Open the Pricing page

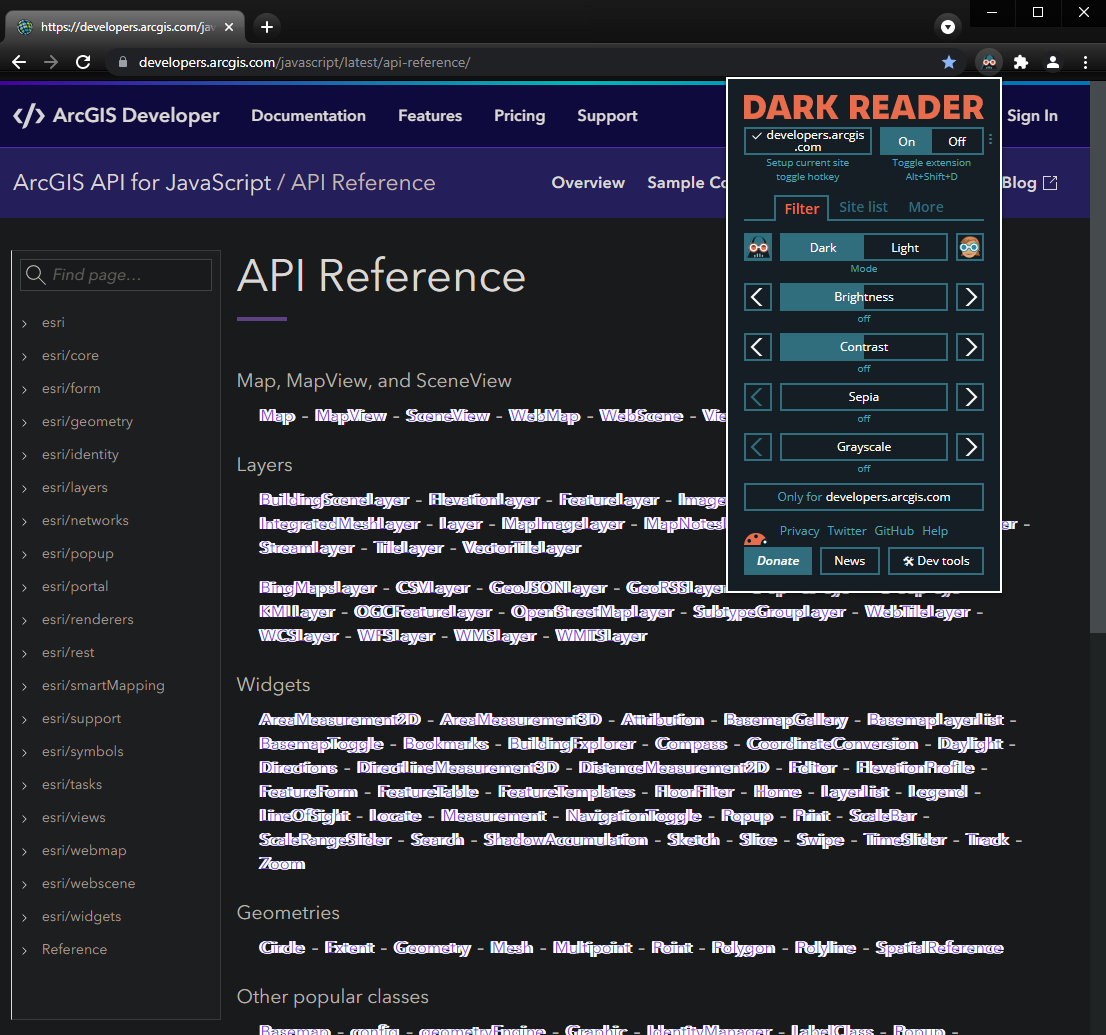point(519,116)
